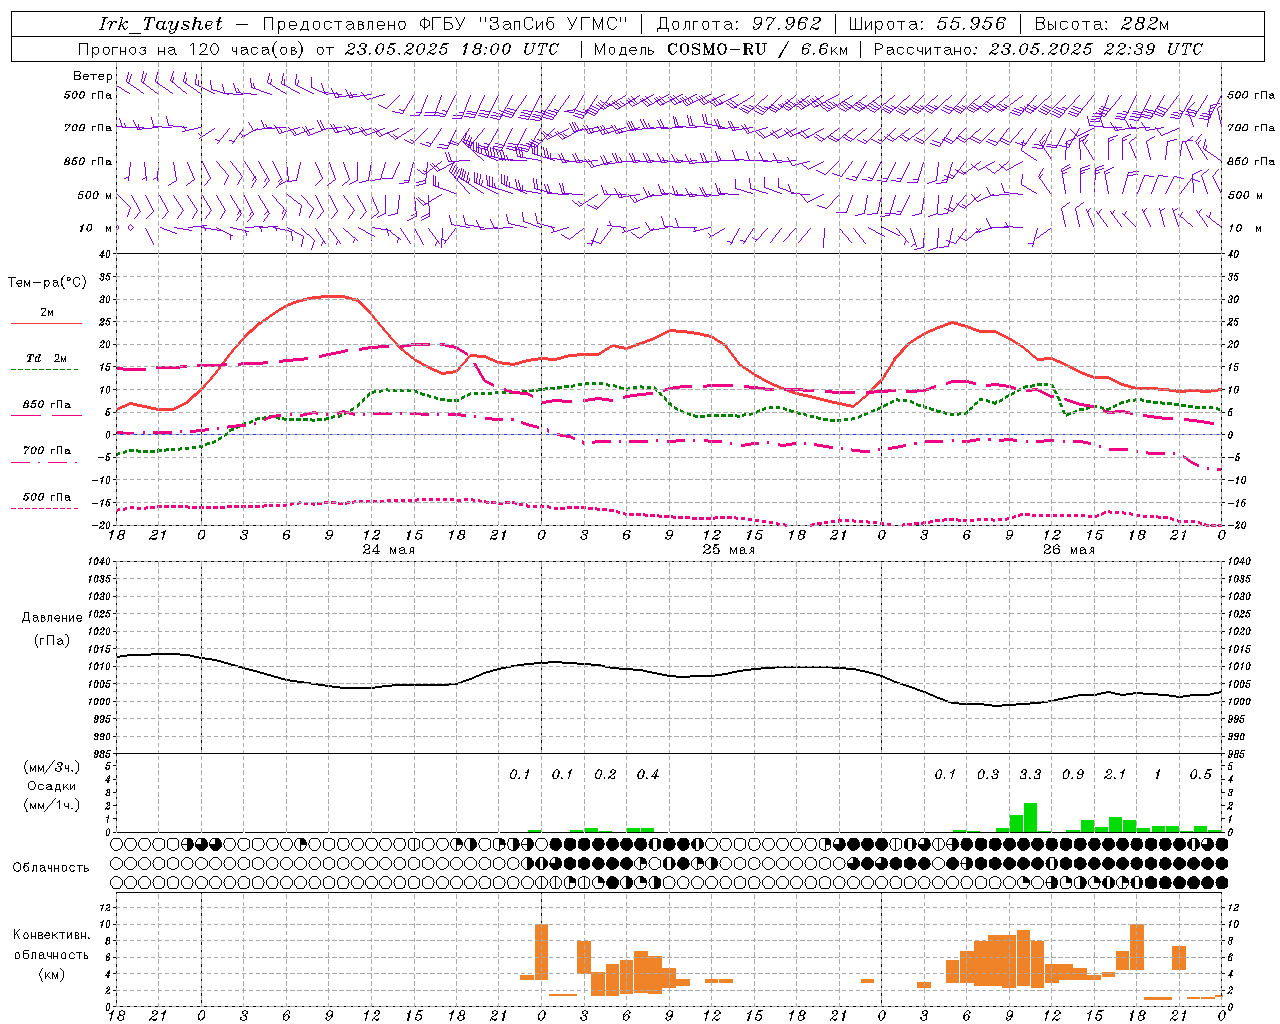Click the 3-hour precipitation total '0.4'
The image size is (1280, 1024).
648,775
